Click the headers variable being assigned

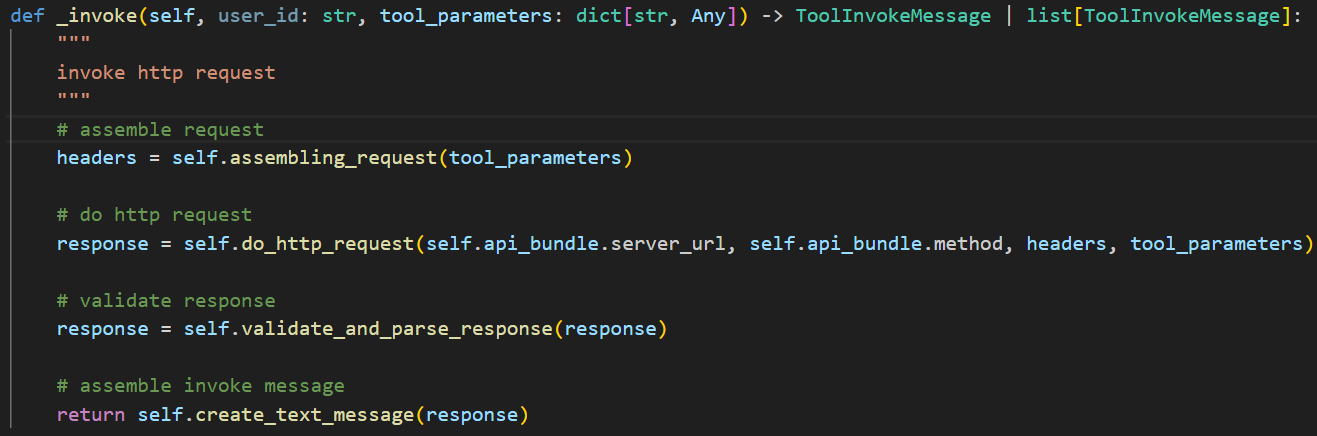tap(96, 158)
